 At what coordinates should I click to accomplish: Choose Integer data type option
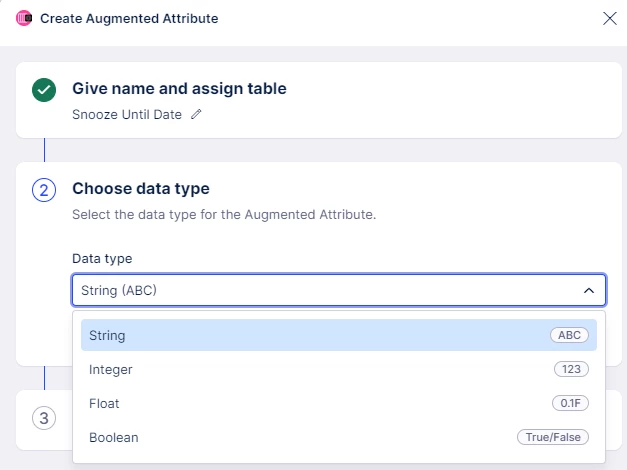(111, 370)
